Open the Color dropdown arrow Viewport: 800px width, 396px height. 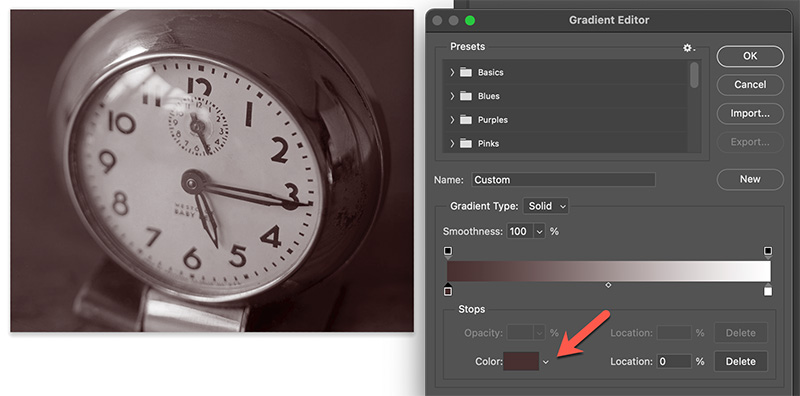pos(546,362)
